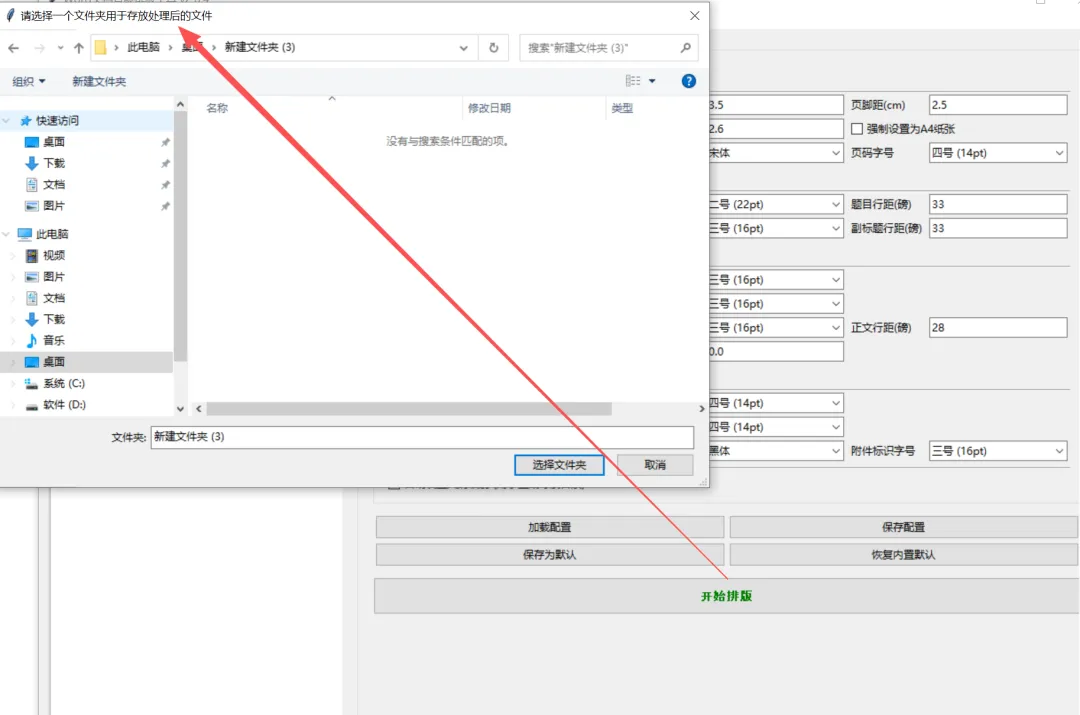Click the 副标题行距(磅) input field
Screen dimensions: 1080x715
tap(997, 229)
